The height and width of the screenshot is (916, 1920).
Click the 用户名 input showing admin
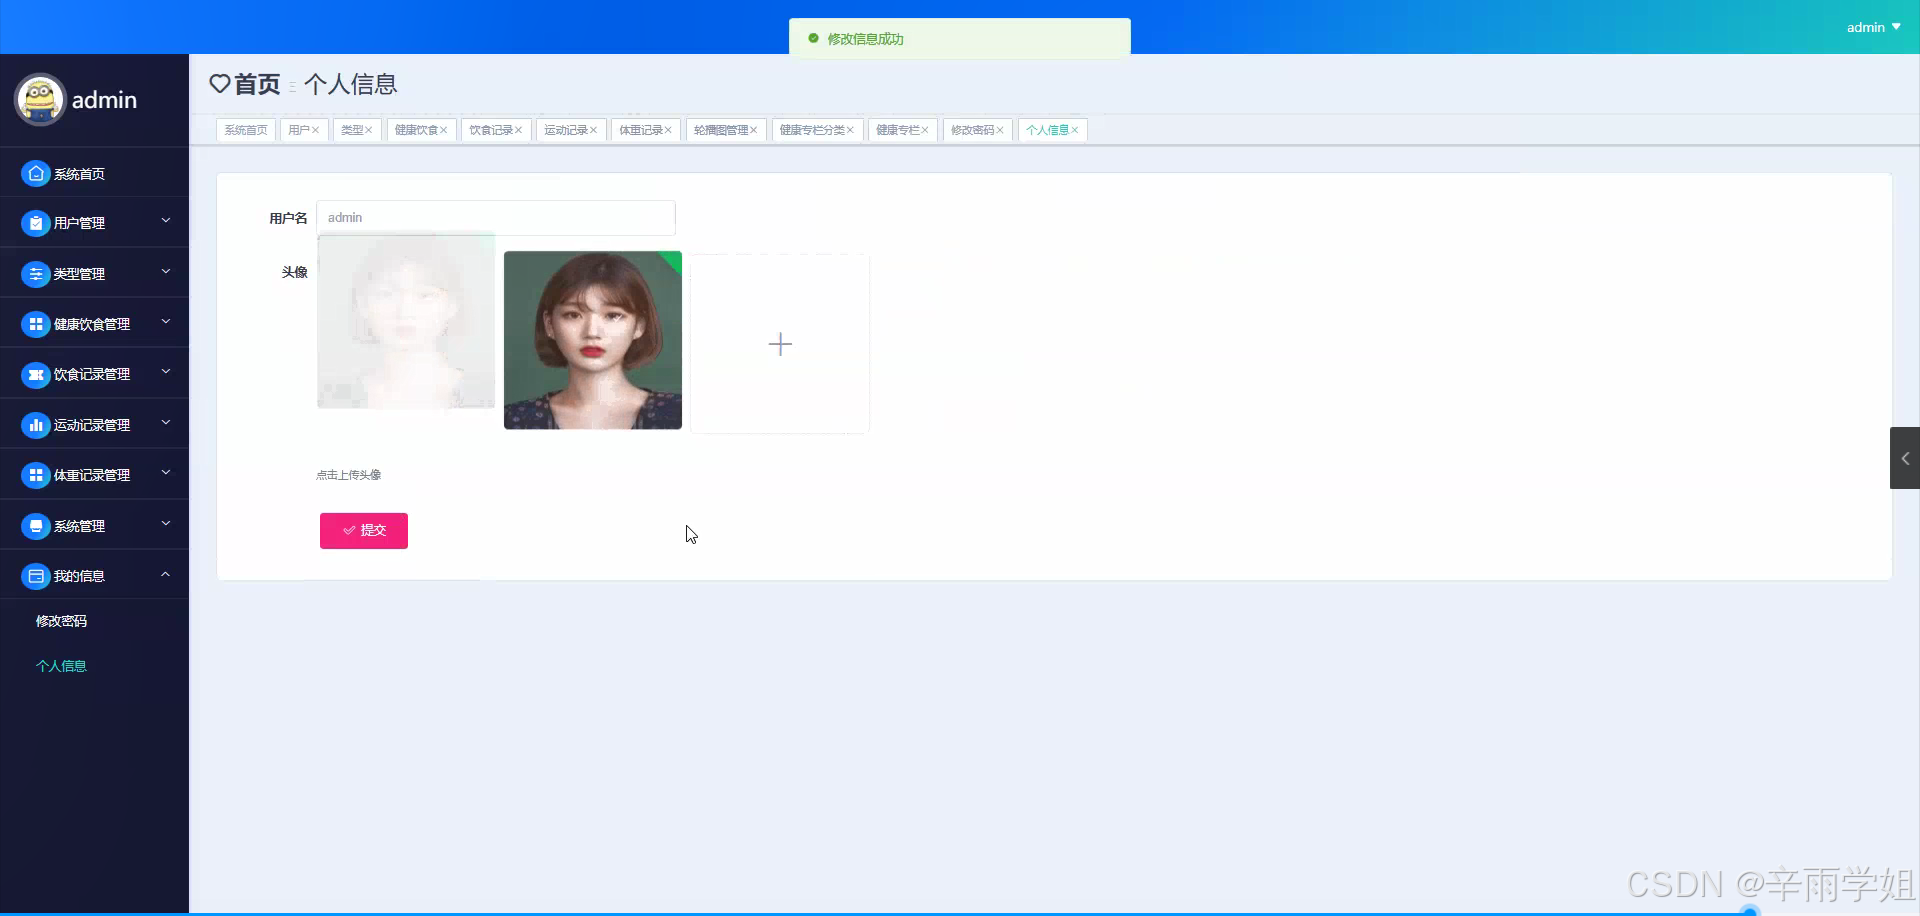coord(495,217)
